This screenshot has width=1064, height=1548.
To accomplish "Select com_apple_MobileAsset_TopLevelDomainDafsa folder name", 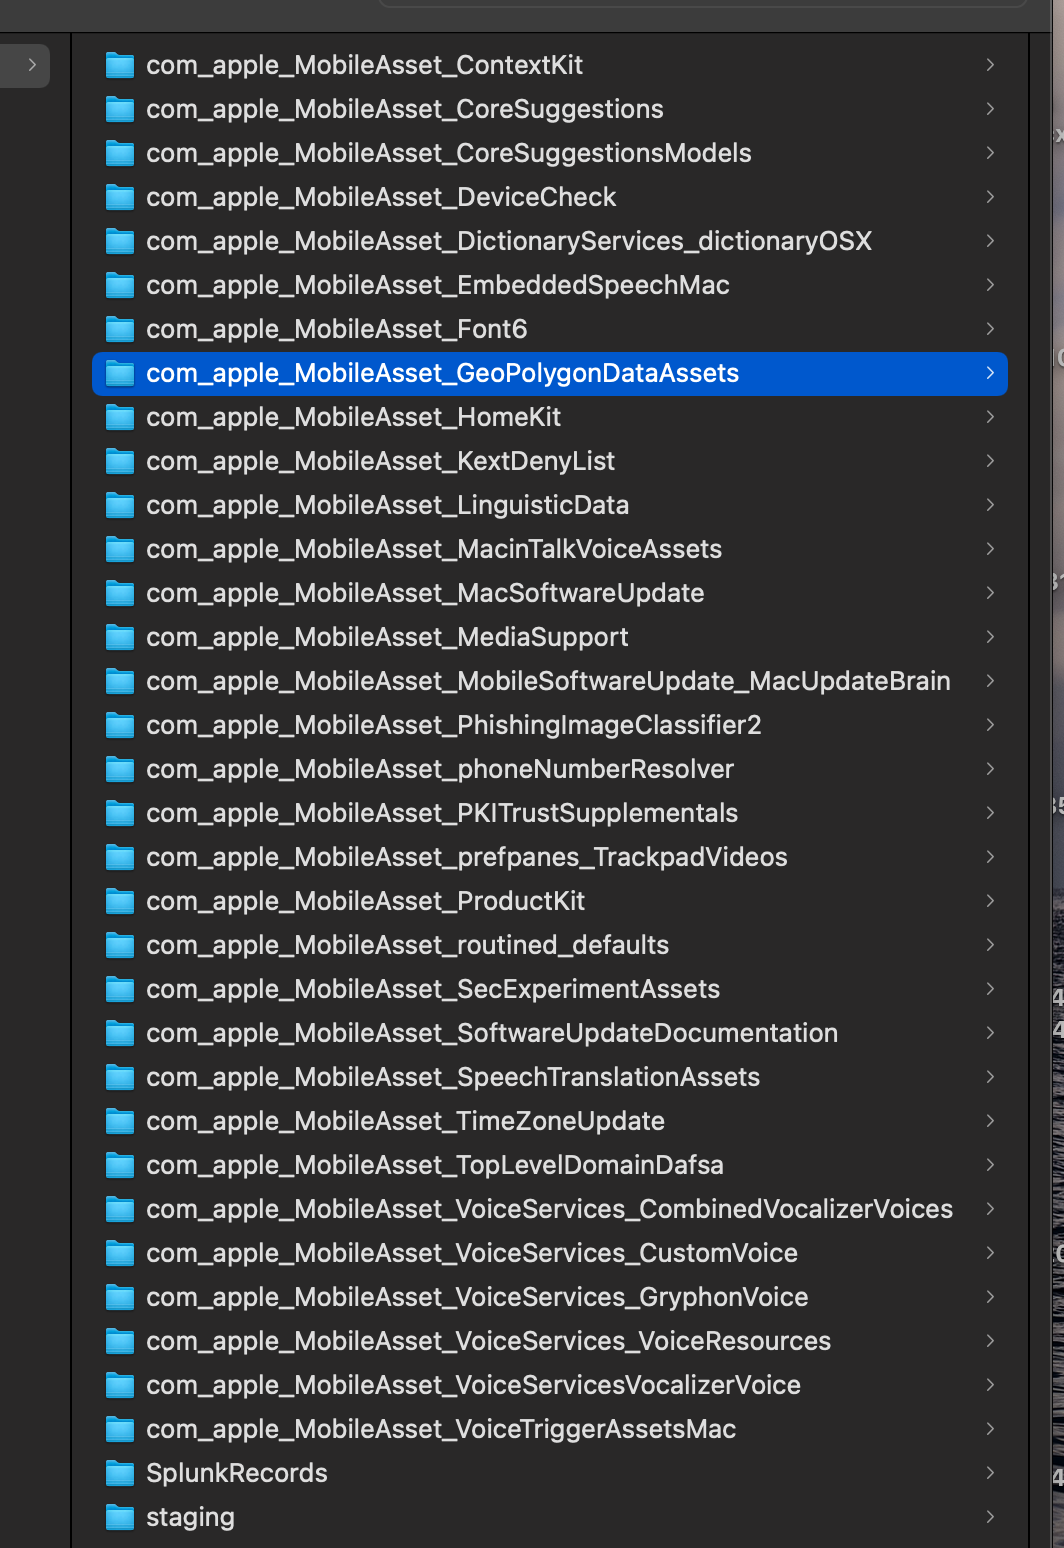I will 435,1165.
